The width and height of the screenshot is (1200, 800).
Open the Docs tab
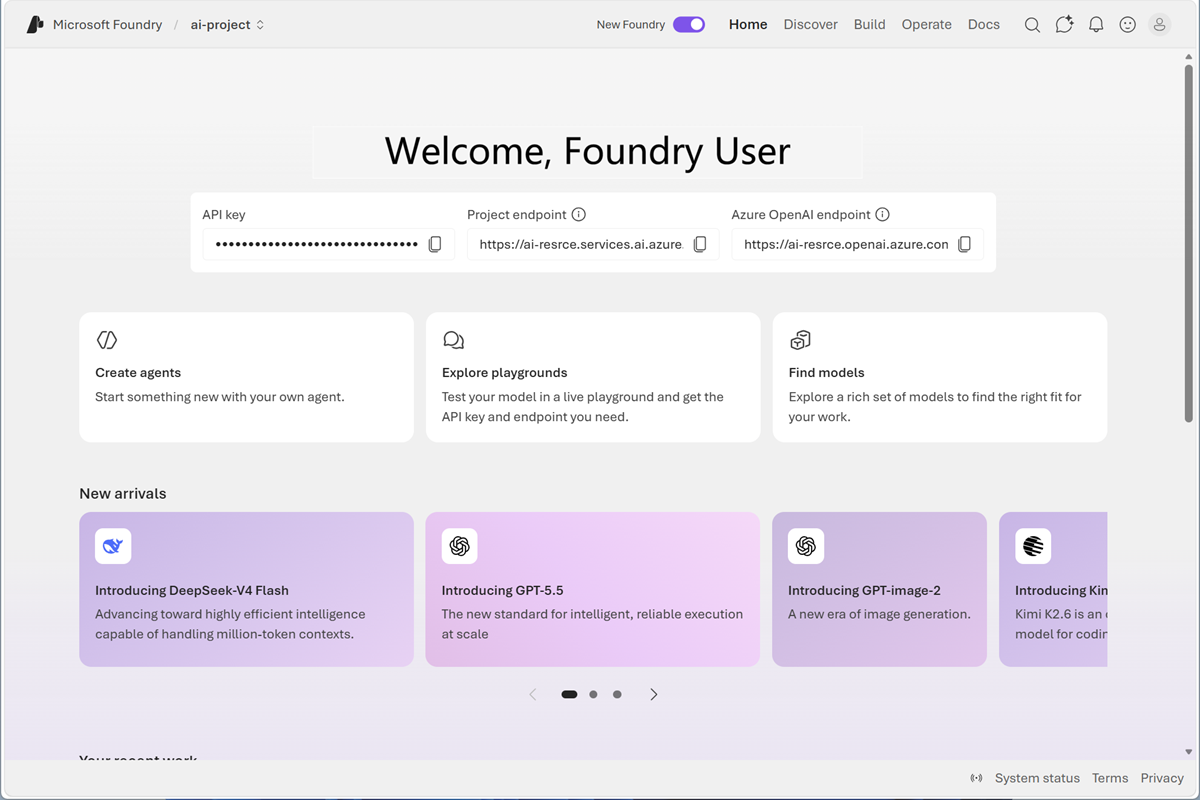click(x=983, y=25)
